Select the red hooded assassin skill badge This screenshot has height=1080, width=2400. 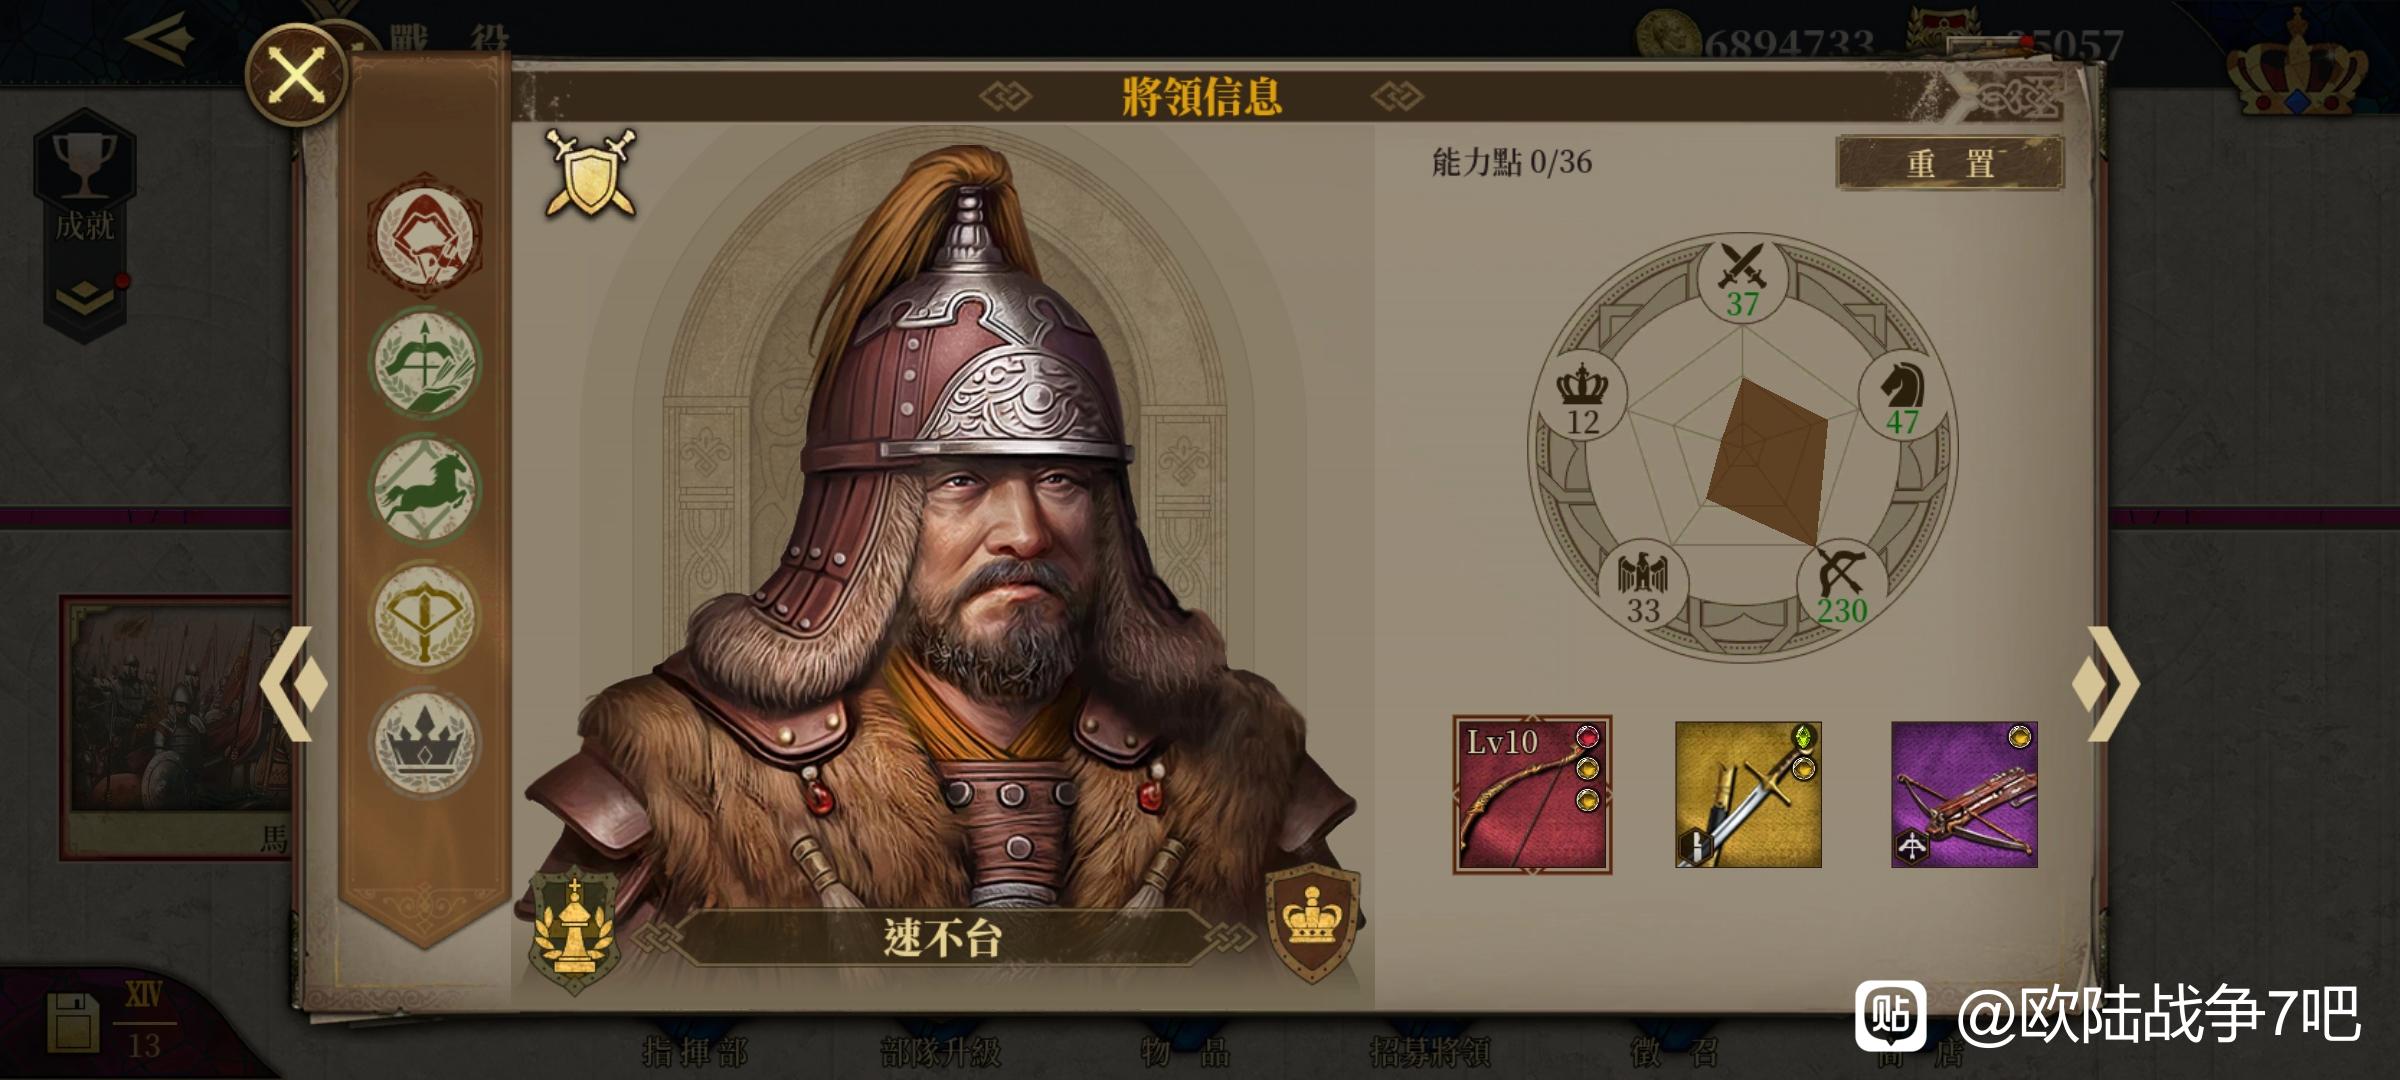(425, 236)
